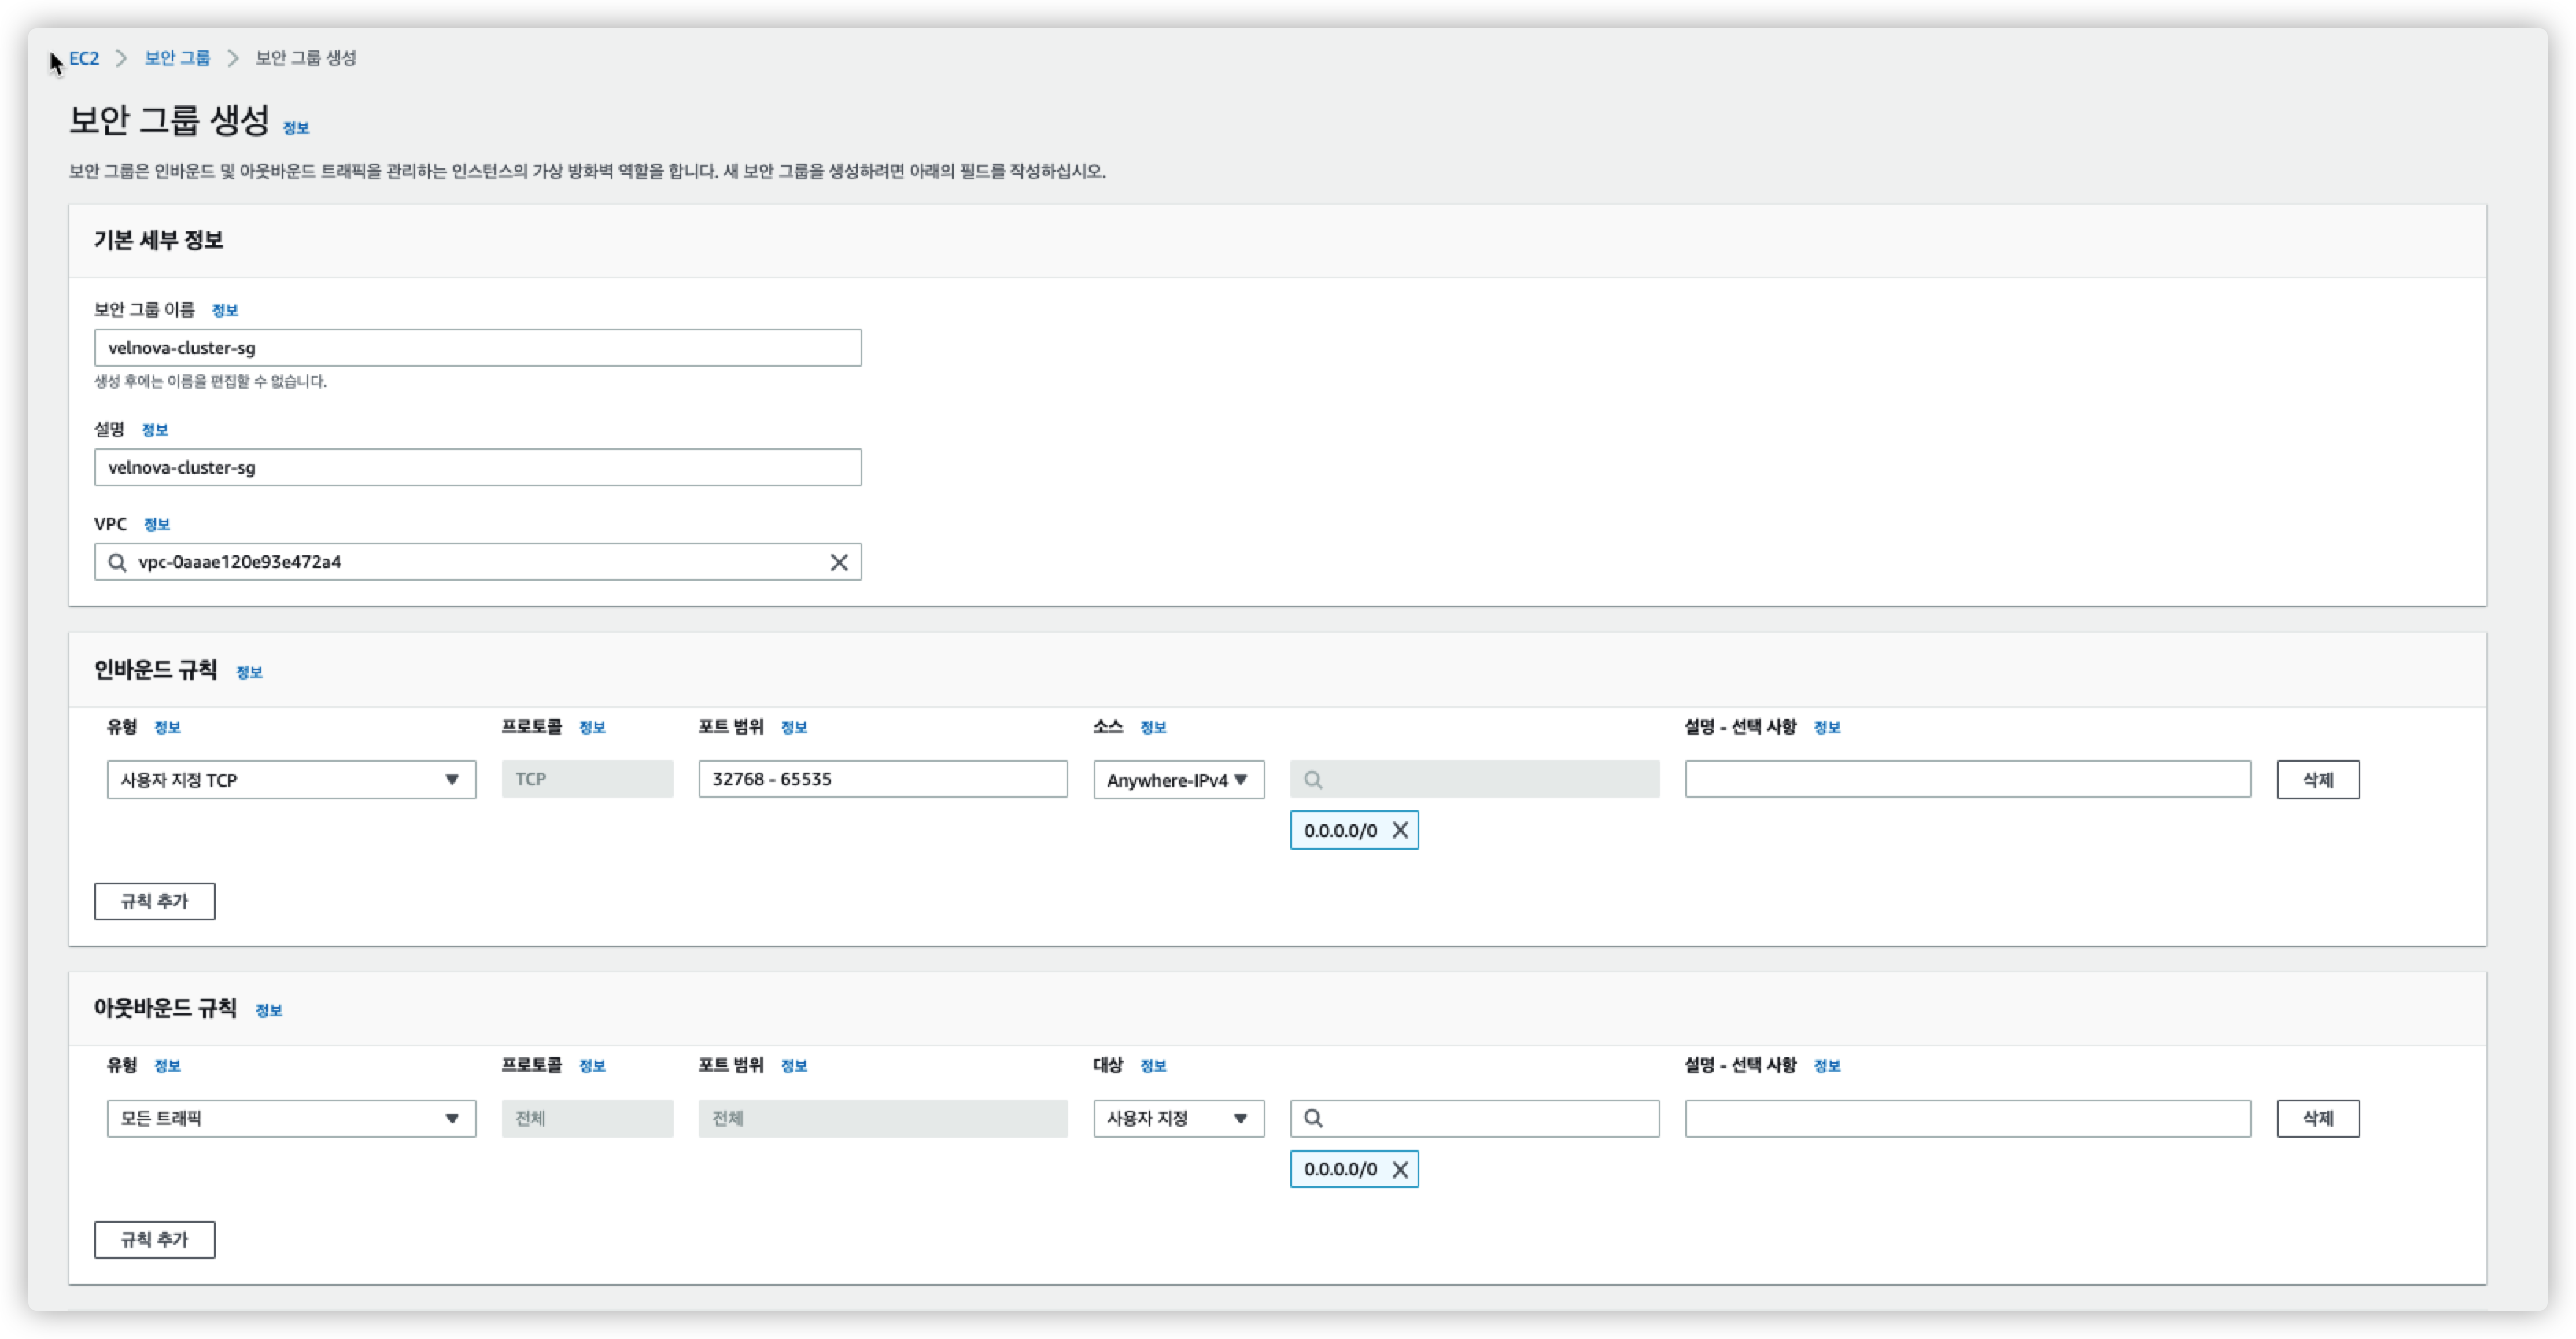Open 정보 link beside 아웃바운드 규칙 heading
Screen dimensions: 2576x1339
[269, 1011]
